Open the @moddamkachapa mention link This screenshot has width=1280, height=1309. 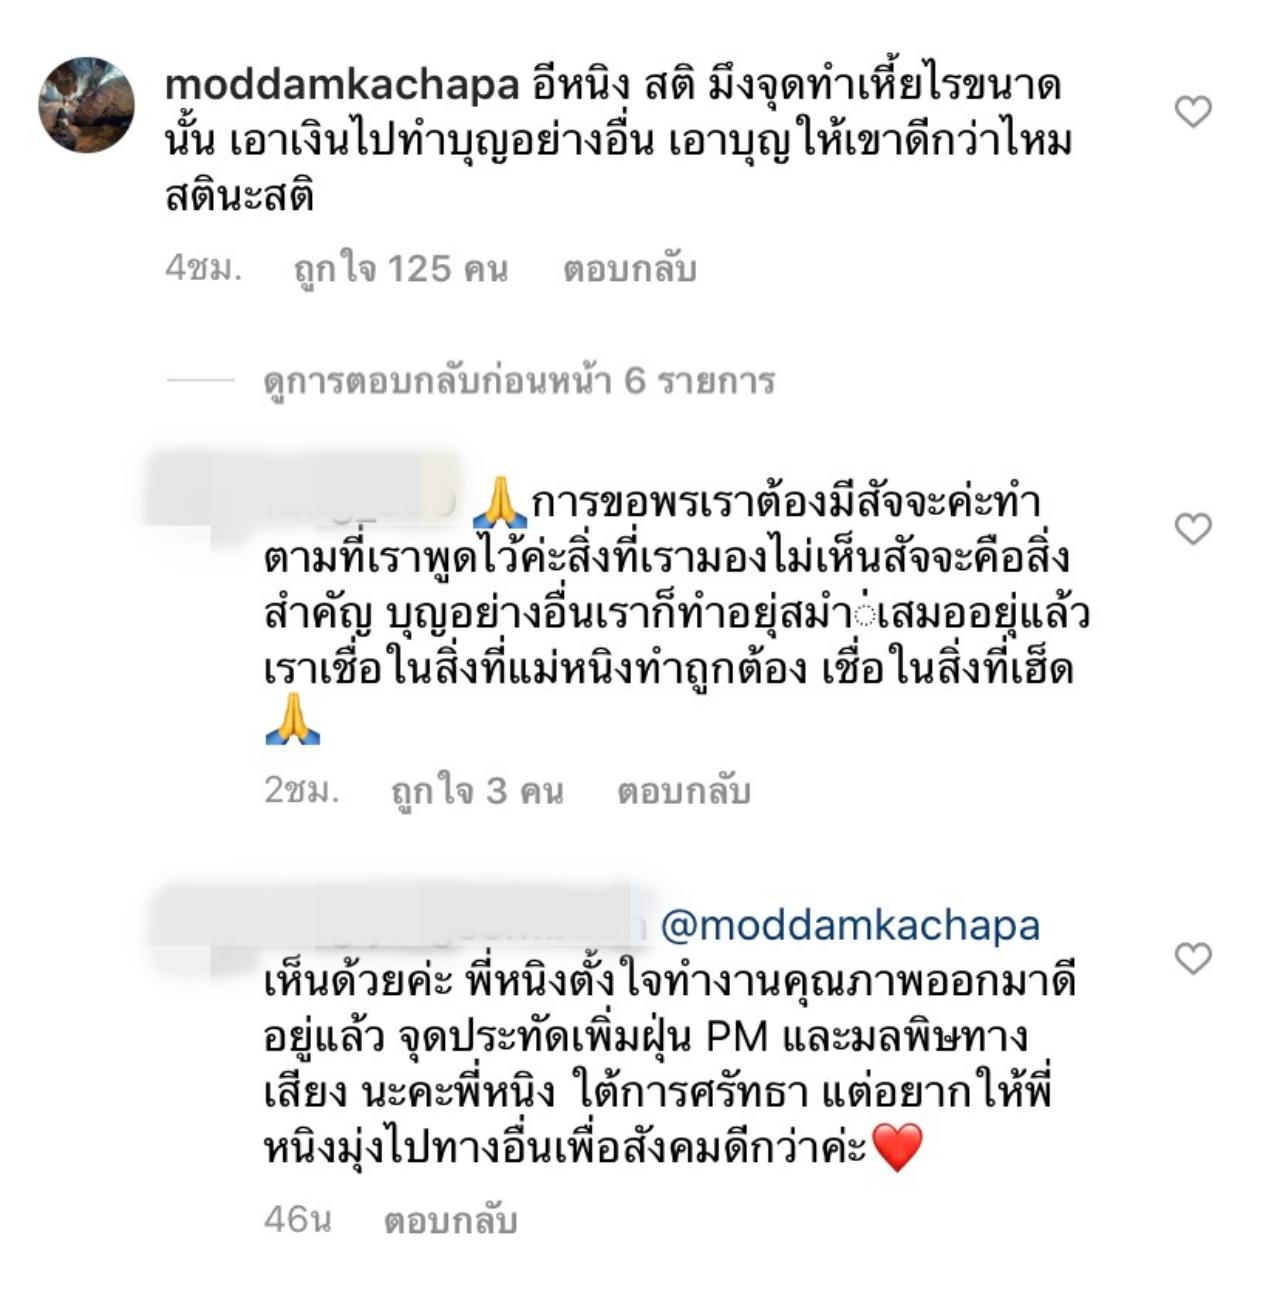pyautogui.click(x=851, y=925)
